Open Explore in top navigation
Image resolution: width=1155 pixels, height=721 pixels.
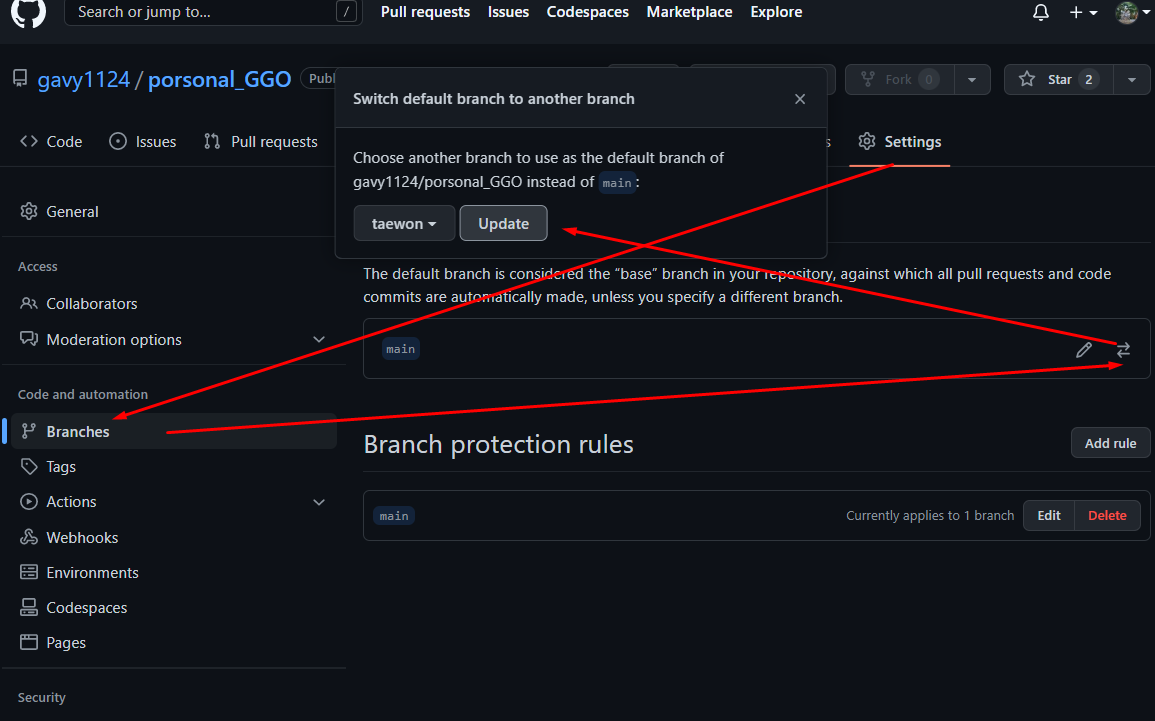pos(776,12)
